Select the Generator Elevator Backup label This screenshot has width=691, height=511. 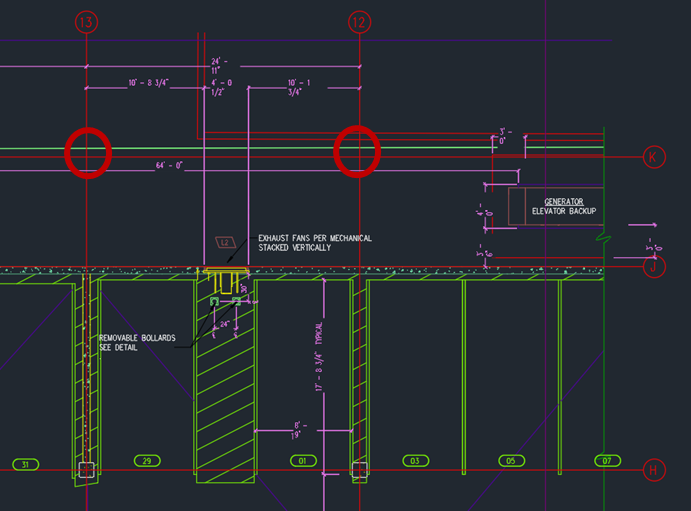[x=562, y=207]
